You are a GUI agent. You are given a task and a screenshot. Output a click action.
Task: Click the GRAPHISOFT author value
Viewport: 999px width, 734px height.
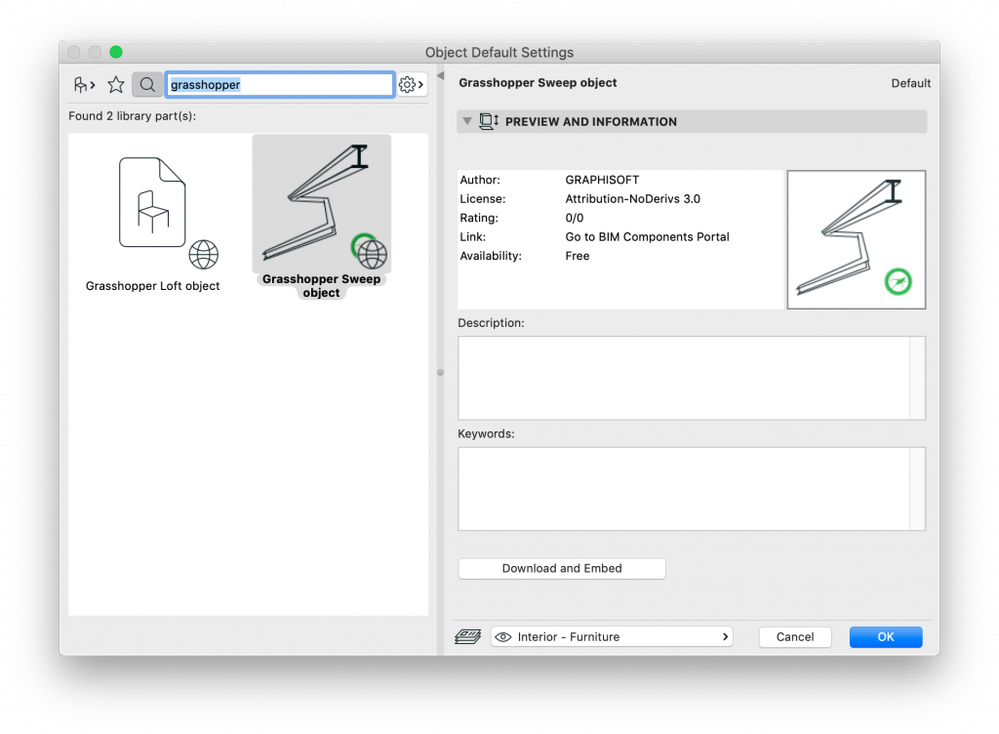coord(602,180)
